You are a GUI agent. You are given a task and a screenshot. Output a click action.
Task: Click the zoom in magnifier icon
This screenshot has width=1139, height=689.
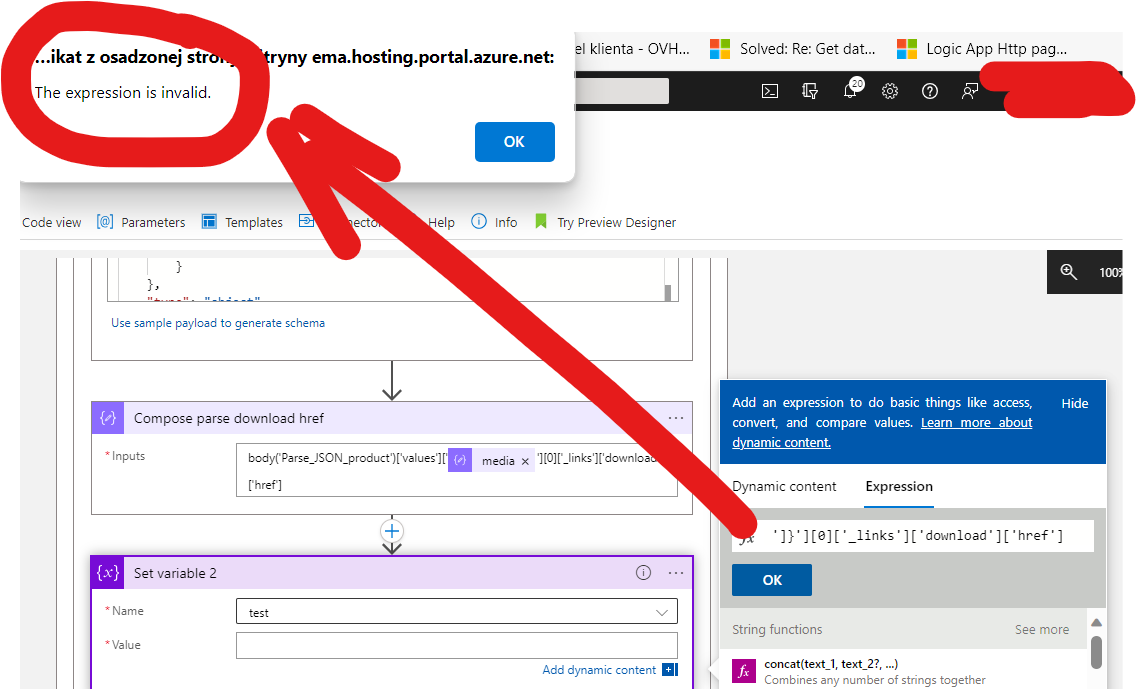pos(1069,272)
